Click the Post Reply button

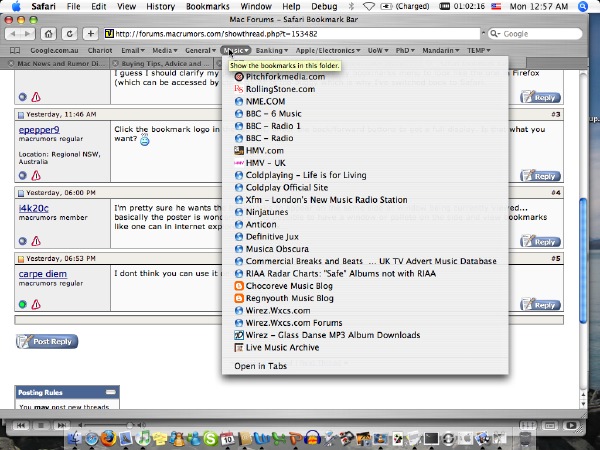coord(47,341)
